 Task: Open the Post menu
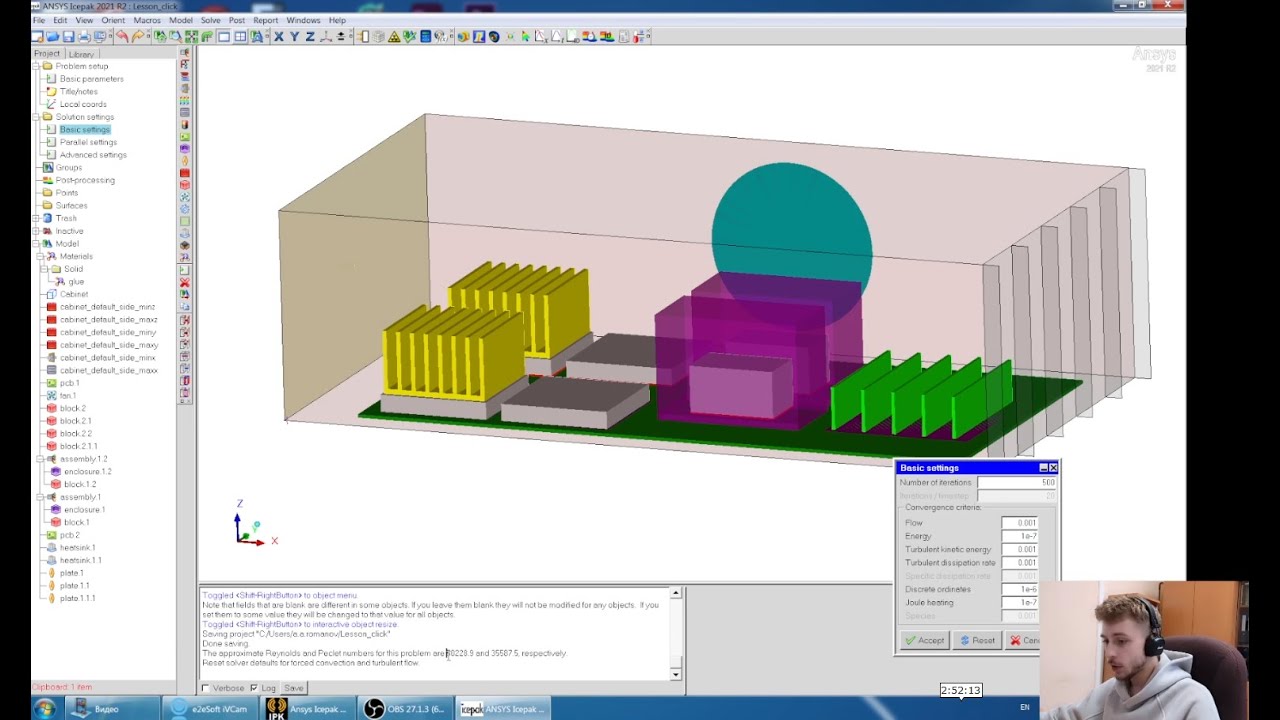click(x=237, y=20)
